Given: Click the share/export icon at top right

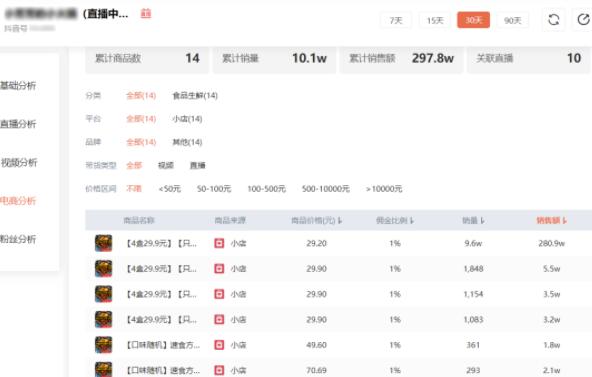Looking at the screenshot, I should pyautogui.click(x=583, y=20).
